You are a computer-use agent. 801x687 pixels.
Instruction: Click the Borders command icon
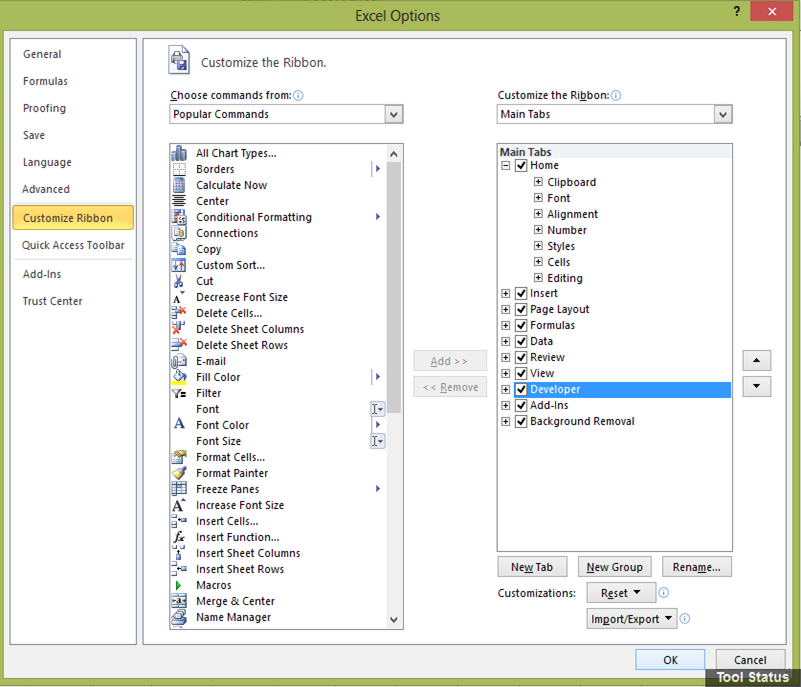(x=179, y=169)
